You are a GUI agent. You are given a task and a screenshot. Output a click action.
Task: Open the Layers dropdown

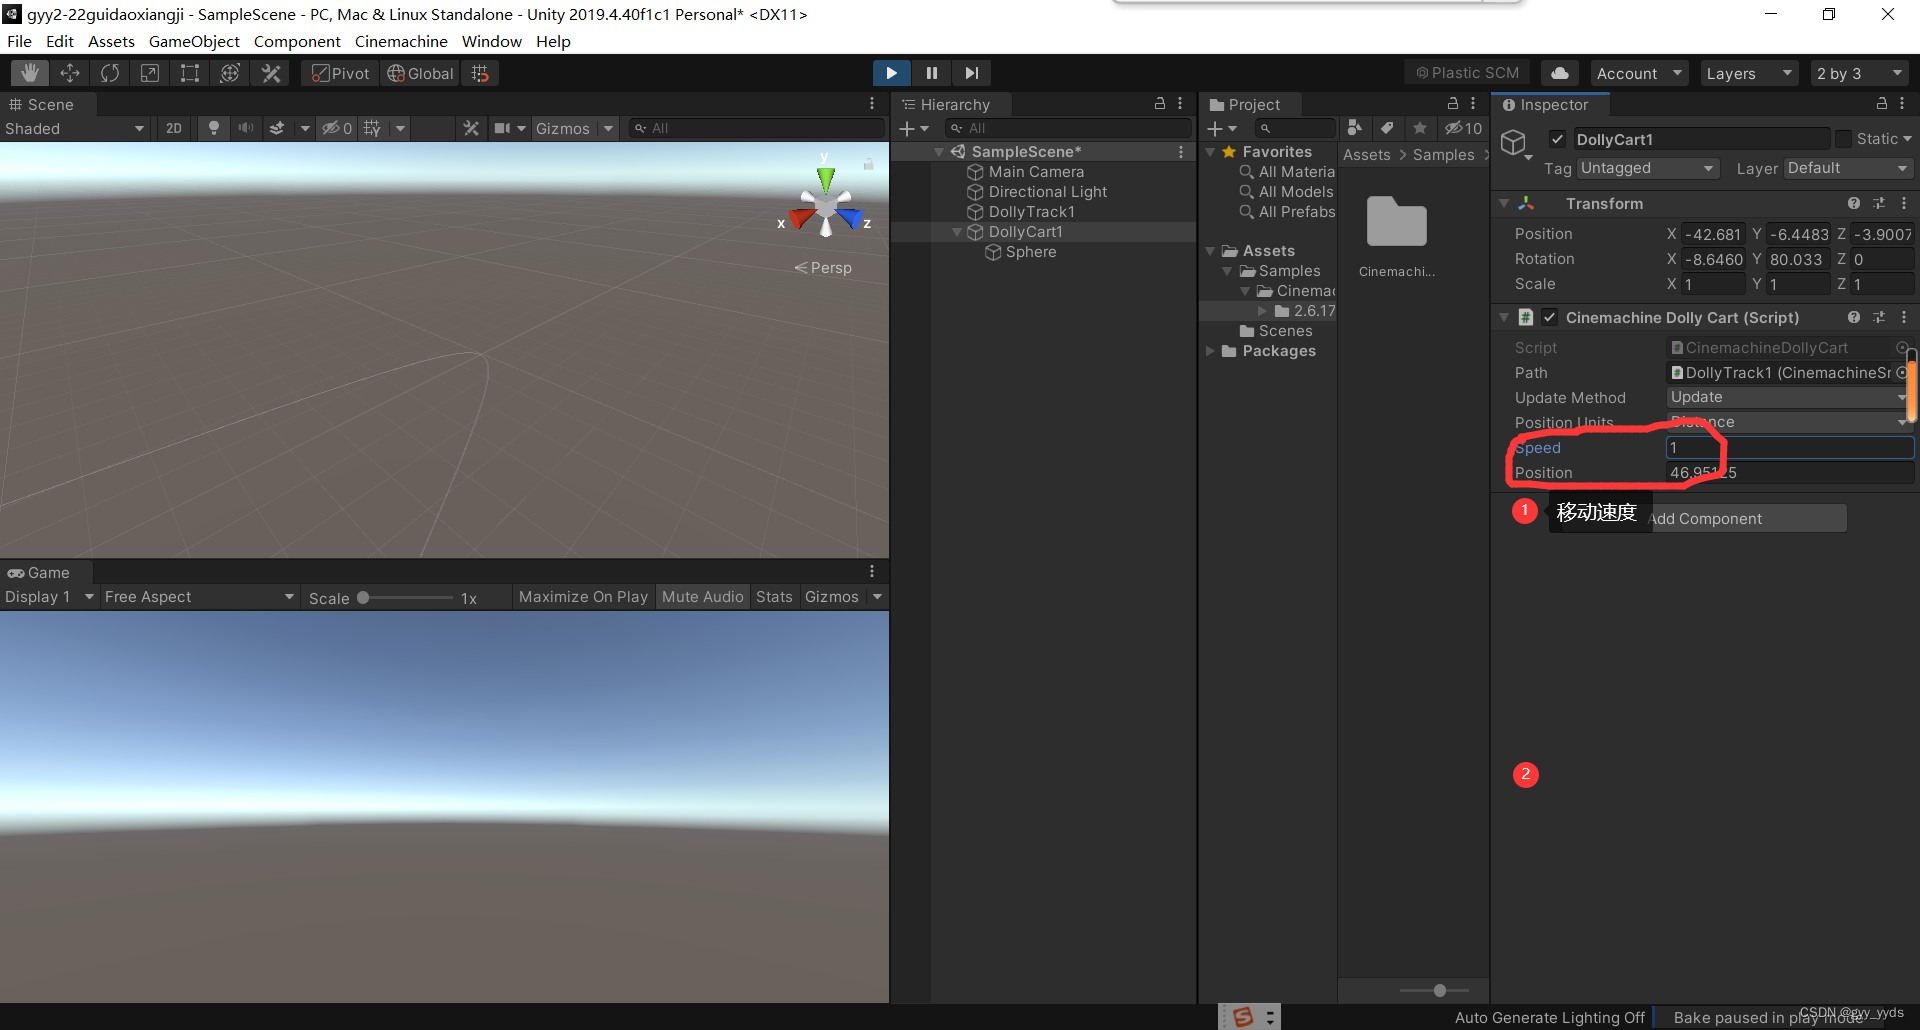(1748, 72)
